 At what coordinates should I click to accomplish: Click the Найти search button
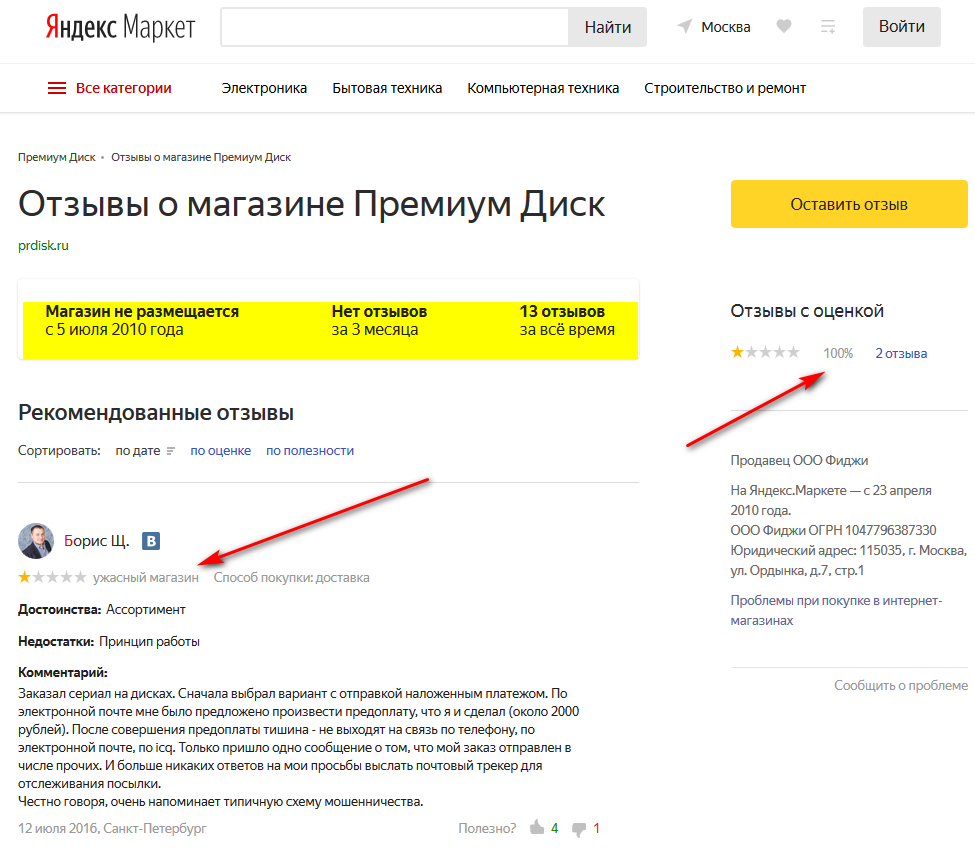[x=608, y=27]
